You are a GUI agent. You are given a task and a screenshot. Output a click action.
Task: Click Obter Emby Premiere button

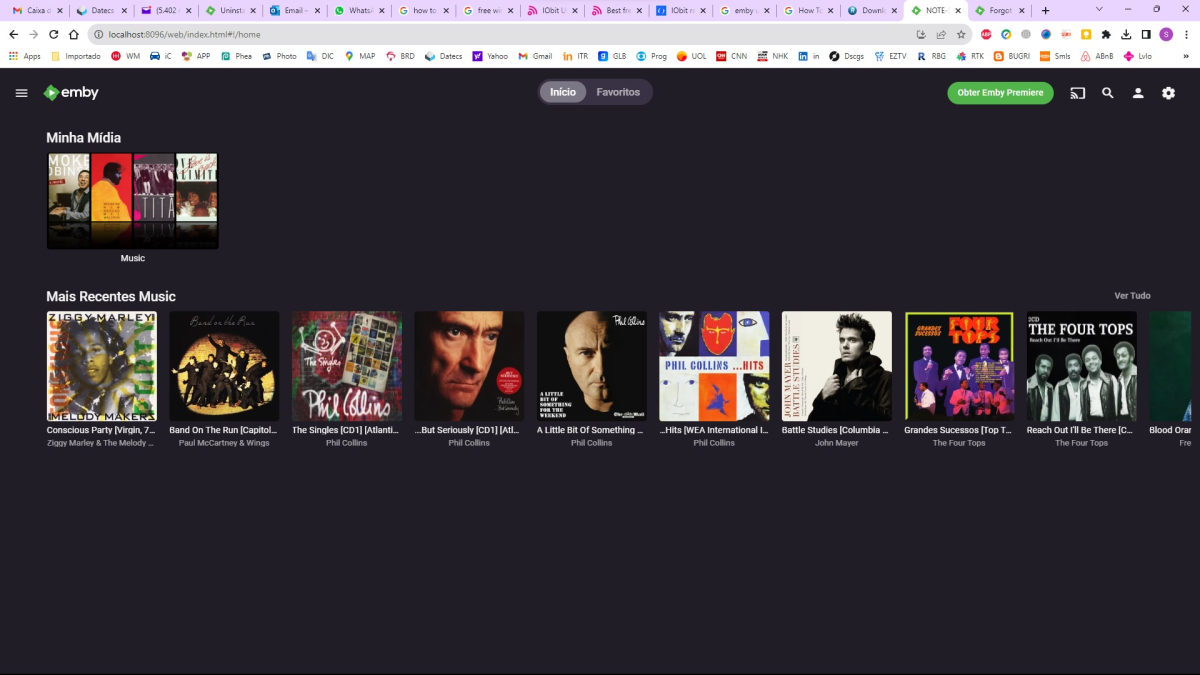[1000, 93]
